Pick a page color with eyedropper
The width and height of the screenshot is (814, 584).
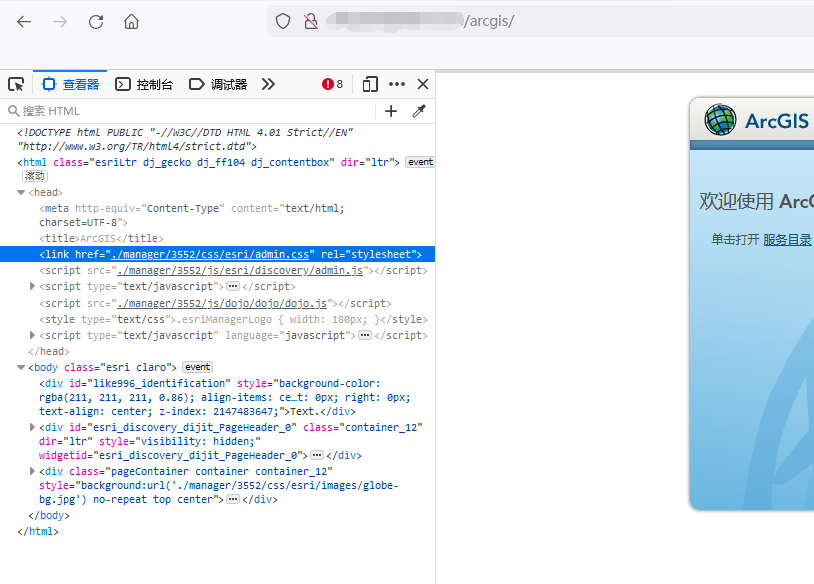(419, 111)
